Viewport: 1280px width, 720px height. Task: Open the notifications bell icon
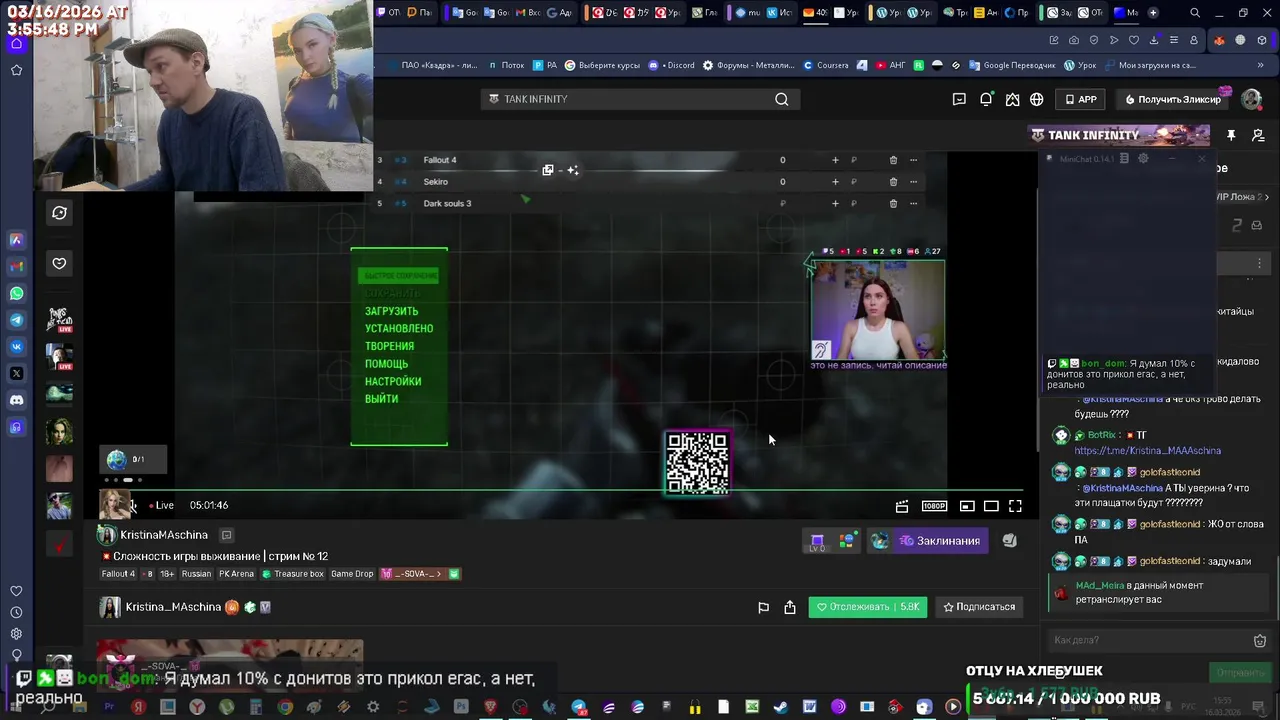[x=986, y=99]
